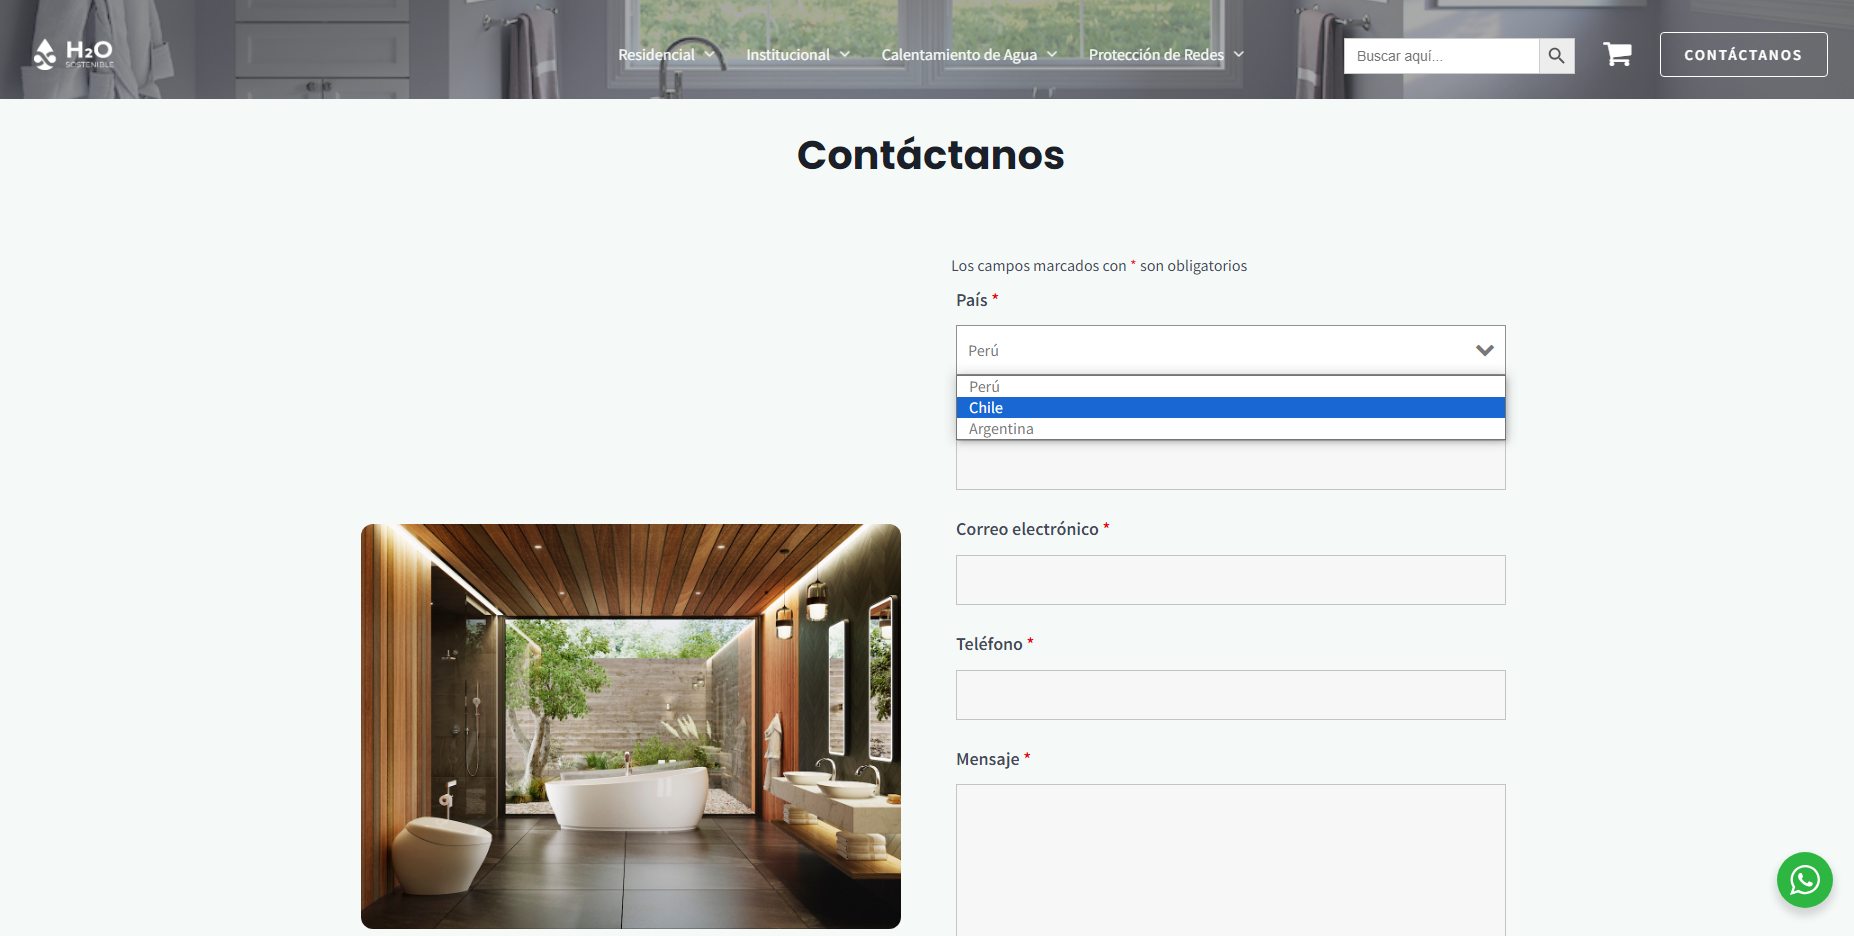Open the Residencial menu

[656, 55]
